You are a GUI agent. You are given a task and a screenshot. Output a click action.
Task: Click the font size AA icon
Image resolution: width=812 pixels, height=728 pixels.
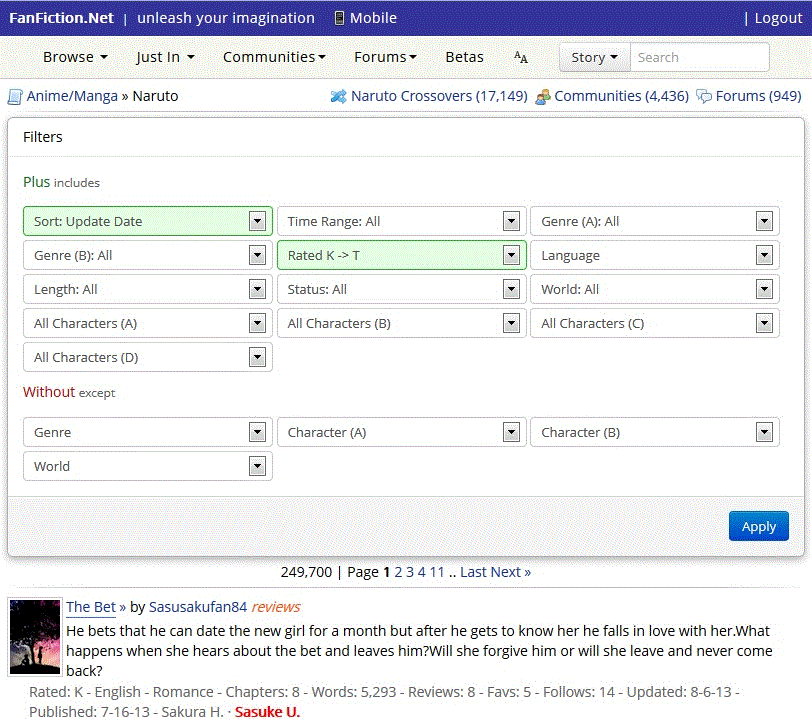click(x=521, y=57)
